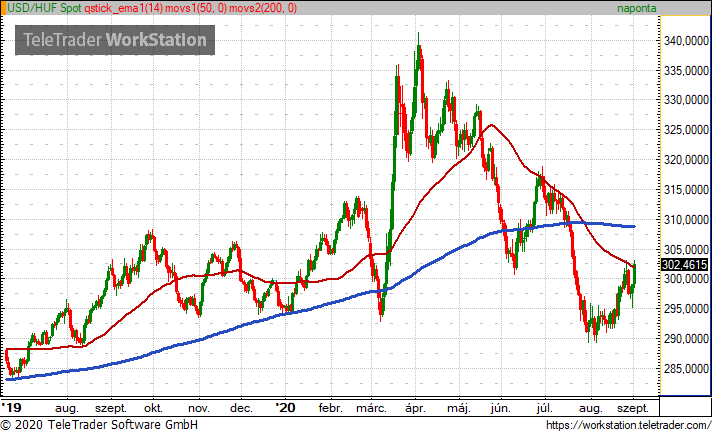Click the 340,0000 price axis label

click(x=686, y=41)
